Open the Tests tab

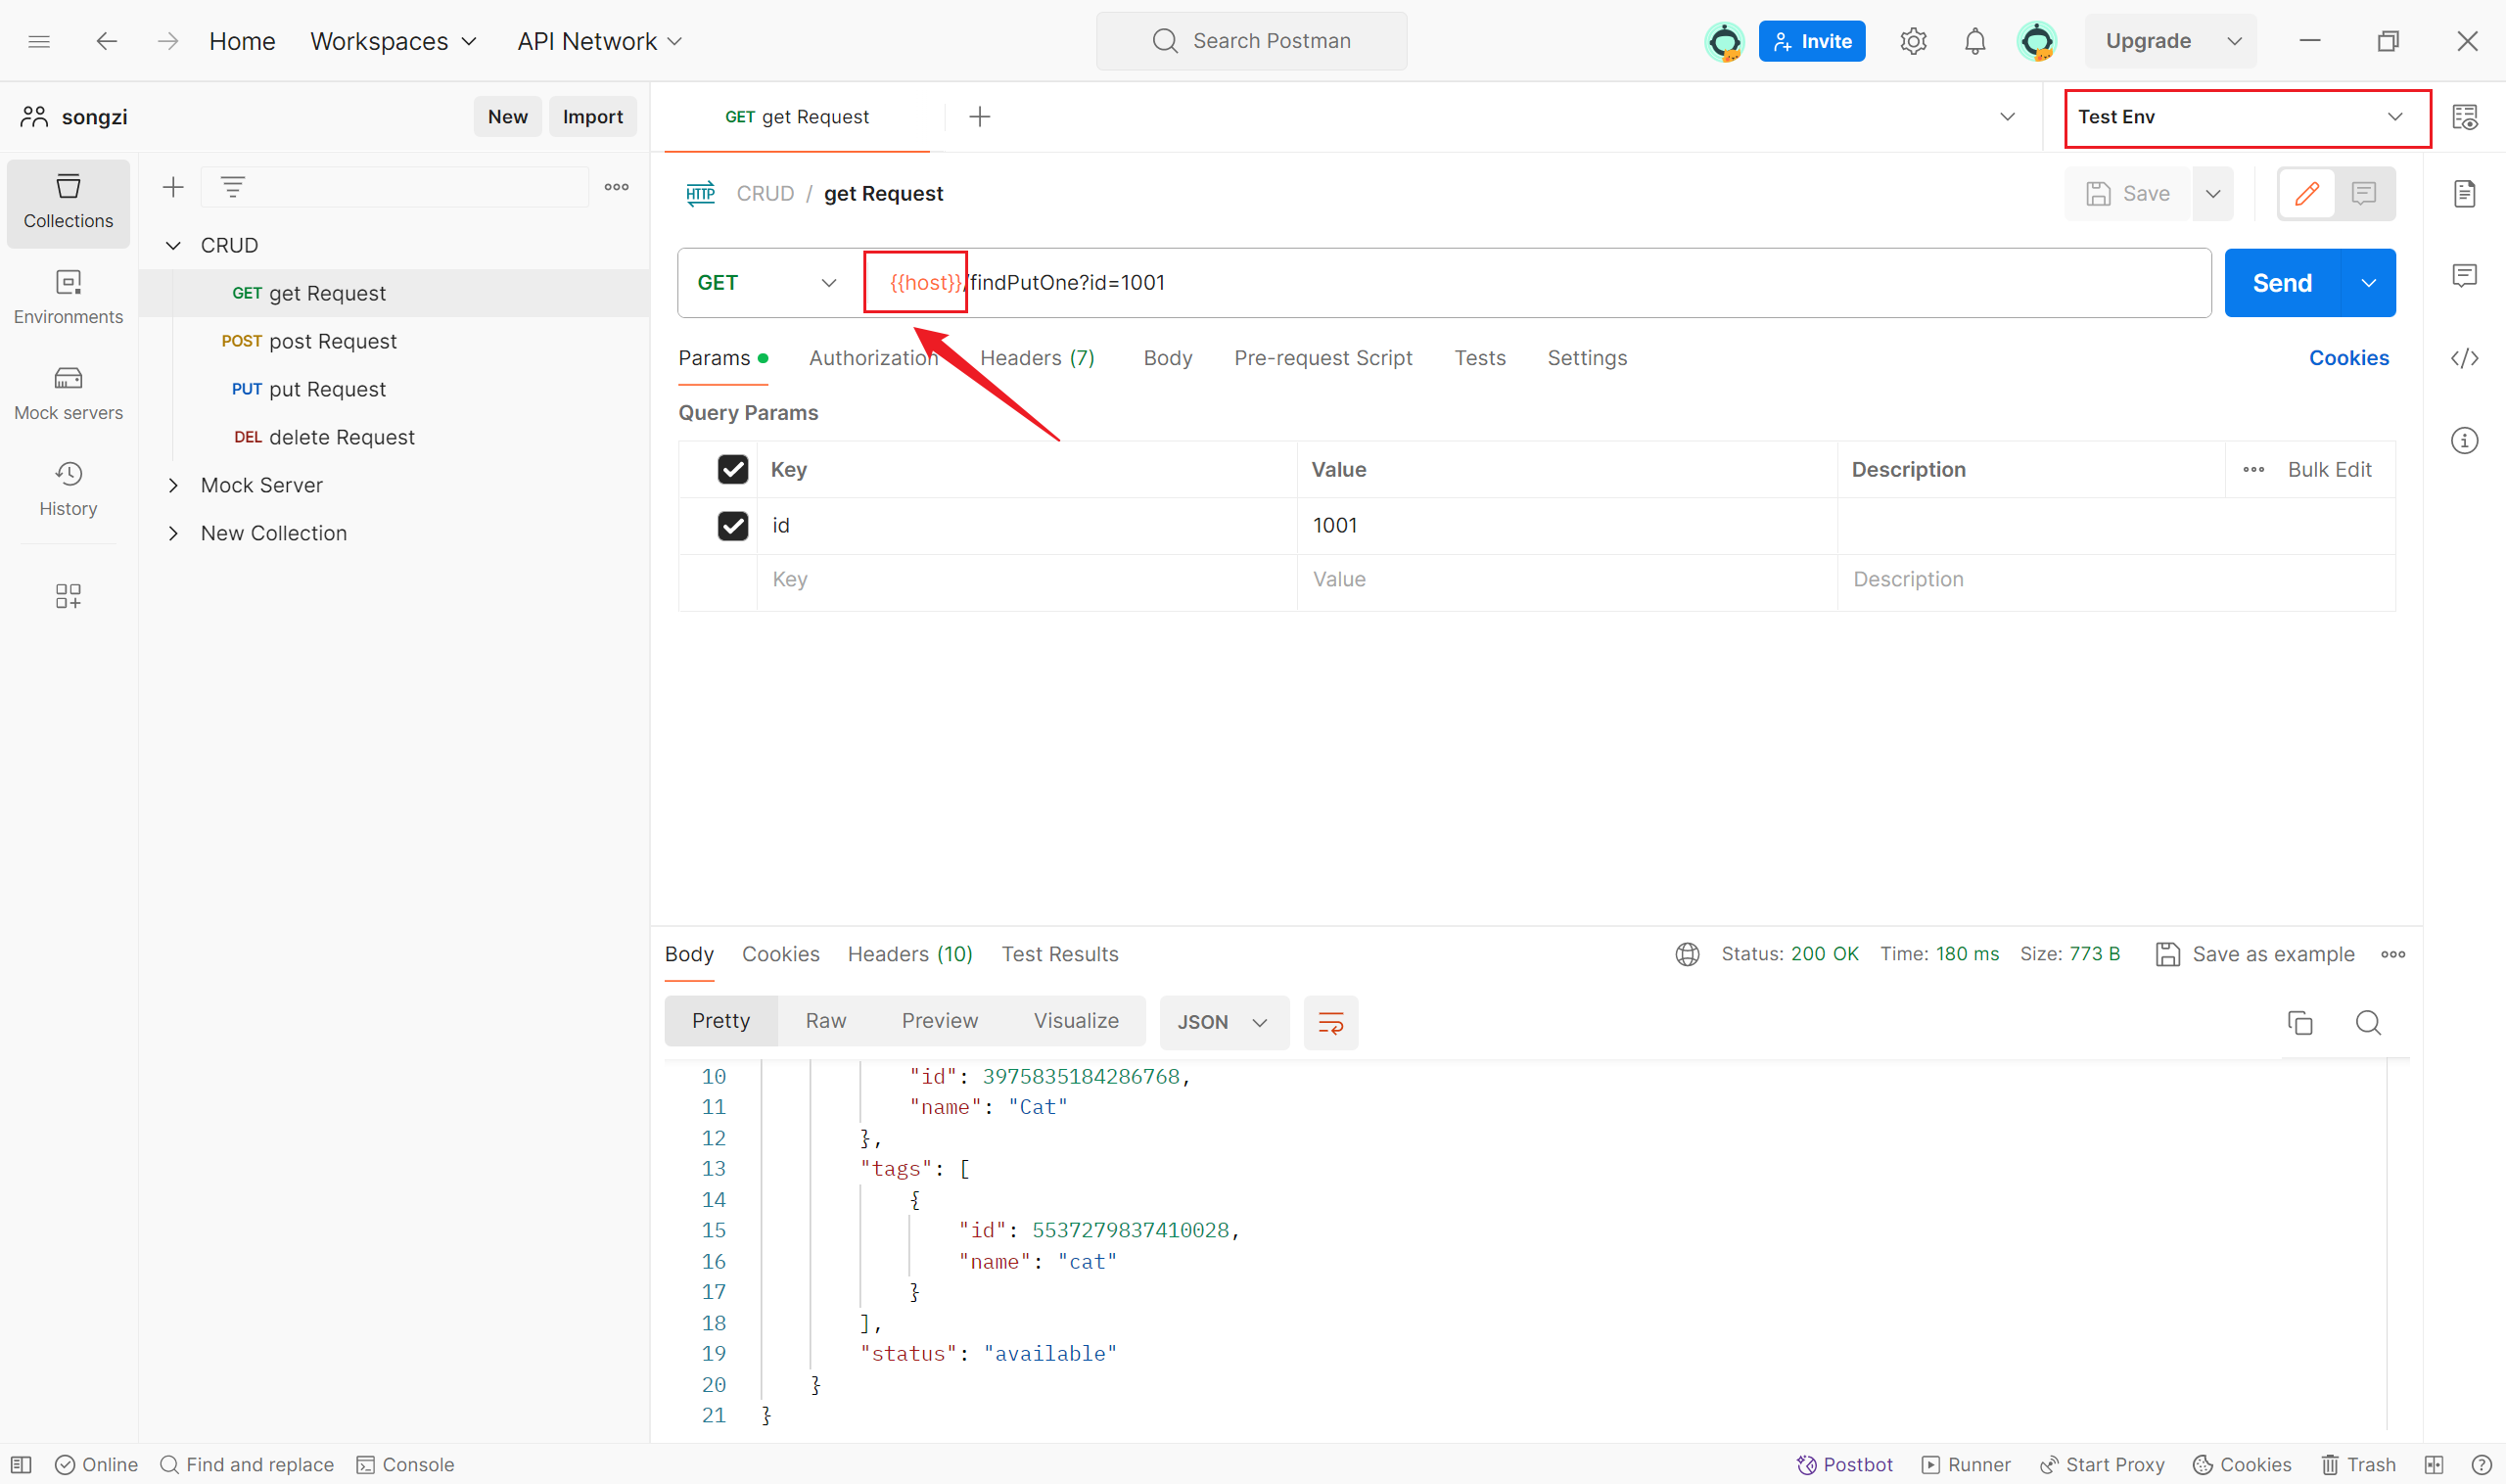coord(1479,358)
